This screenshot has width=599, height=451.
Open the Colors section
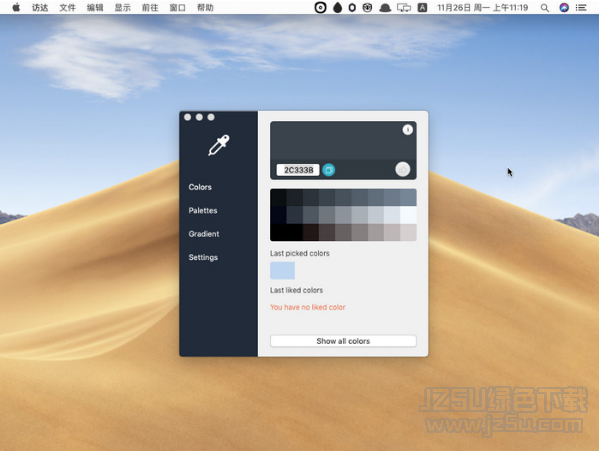[200, 187]
